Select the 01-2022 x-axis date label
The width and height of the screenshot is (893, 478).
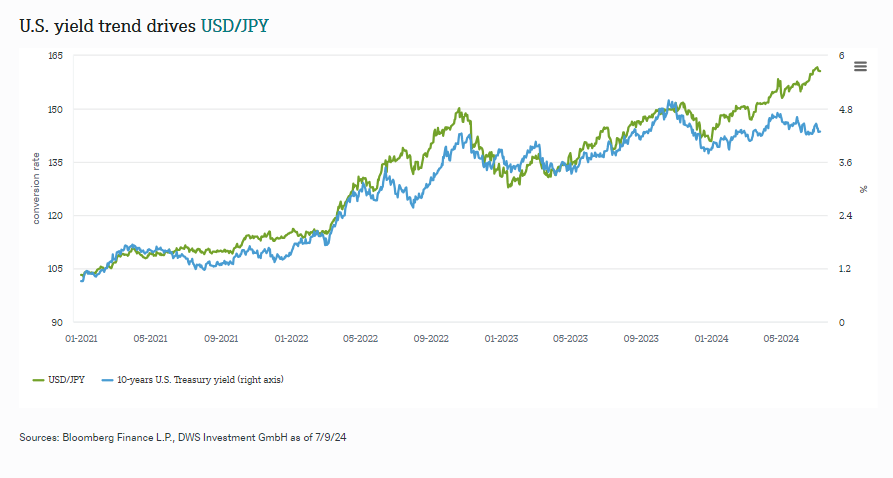click(290, 338)
